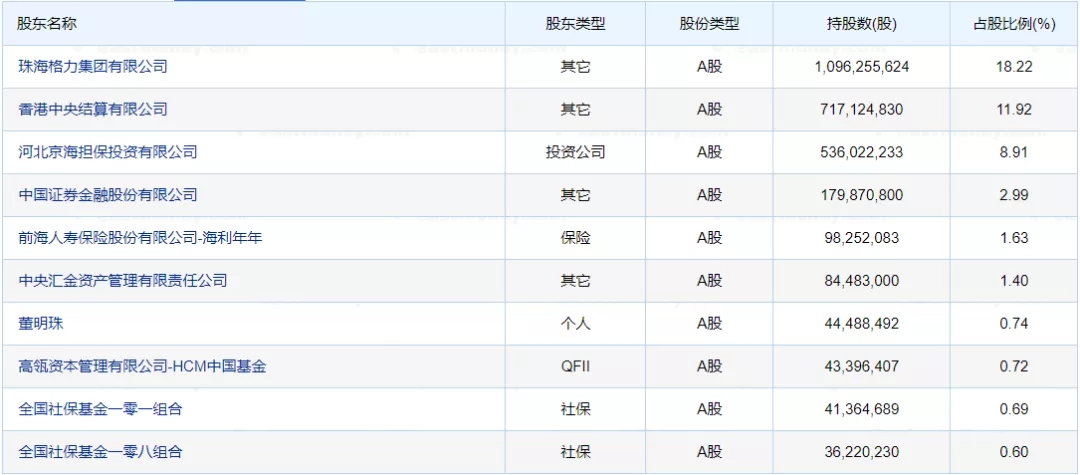Open the 中国证券金融股份有限公司 shareholder link

click(x=108, y=195)
